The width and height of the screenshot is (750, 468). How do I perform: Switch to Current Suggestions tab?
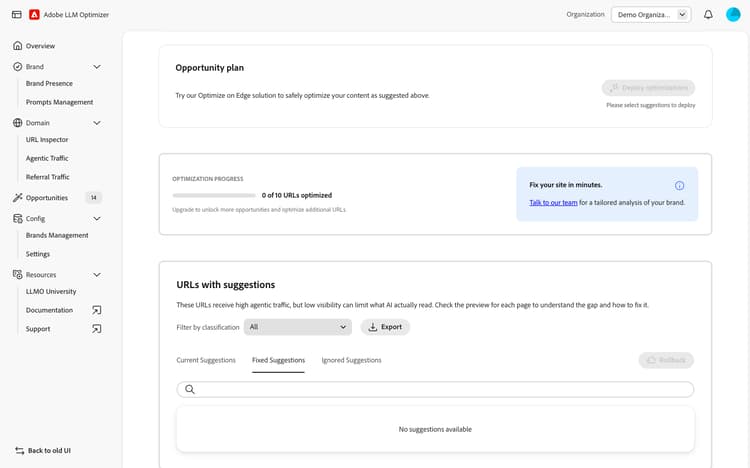206,360
